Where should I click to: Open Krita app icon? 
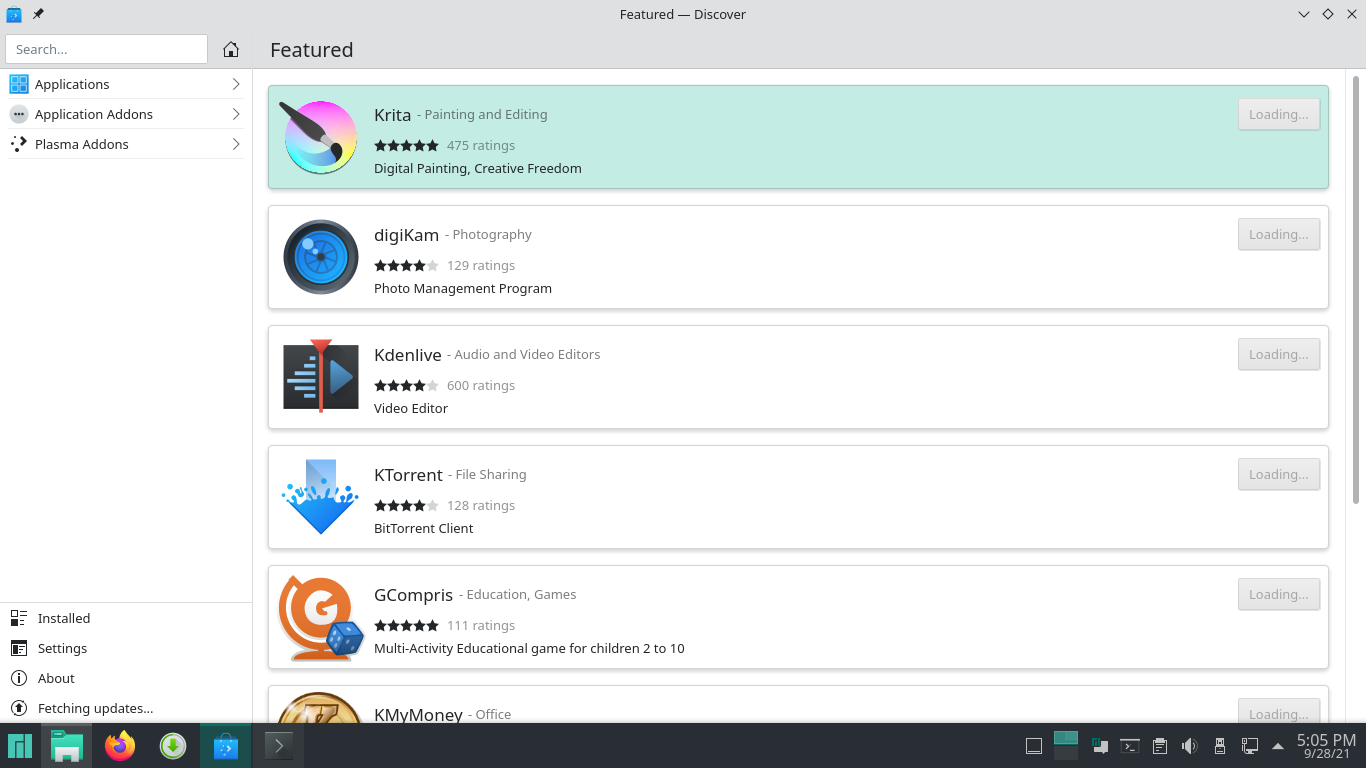click(320, 137)
